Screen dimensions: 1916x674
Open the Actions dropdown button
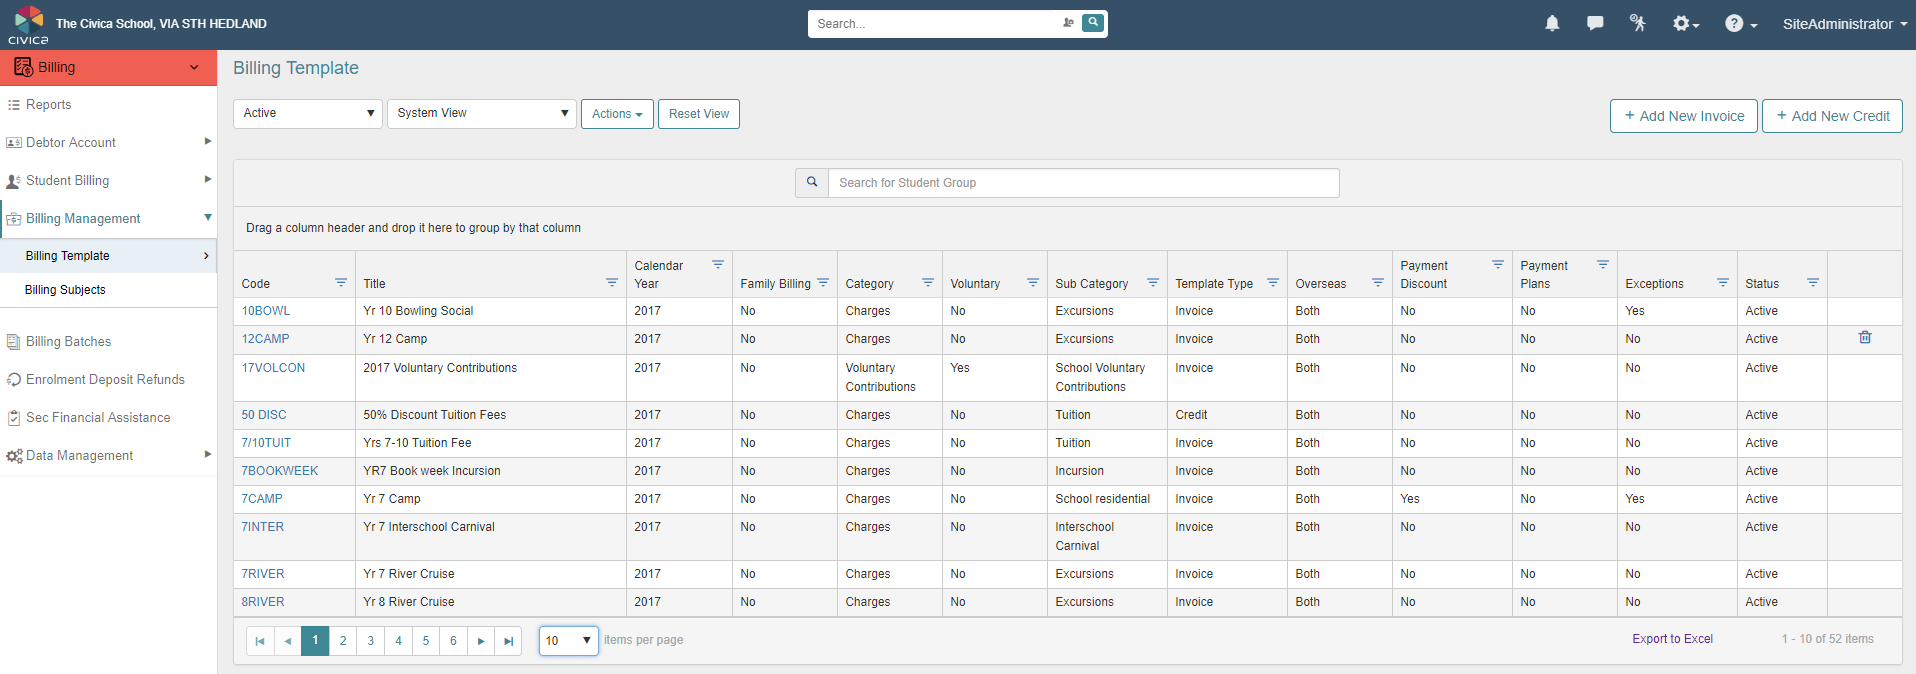(617, 114)
